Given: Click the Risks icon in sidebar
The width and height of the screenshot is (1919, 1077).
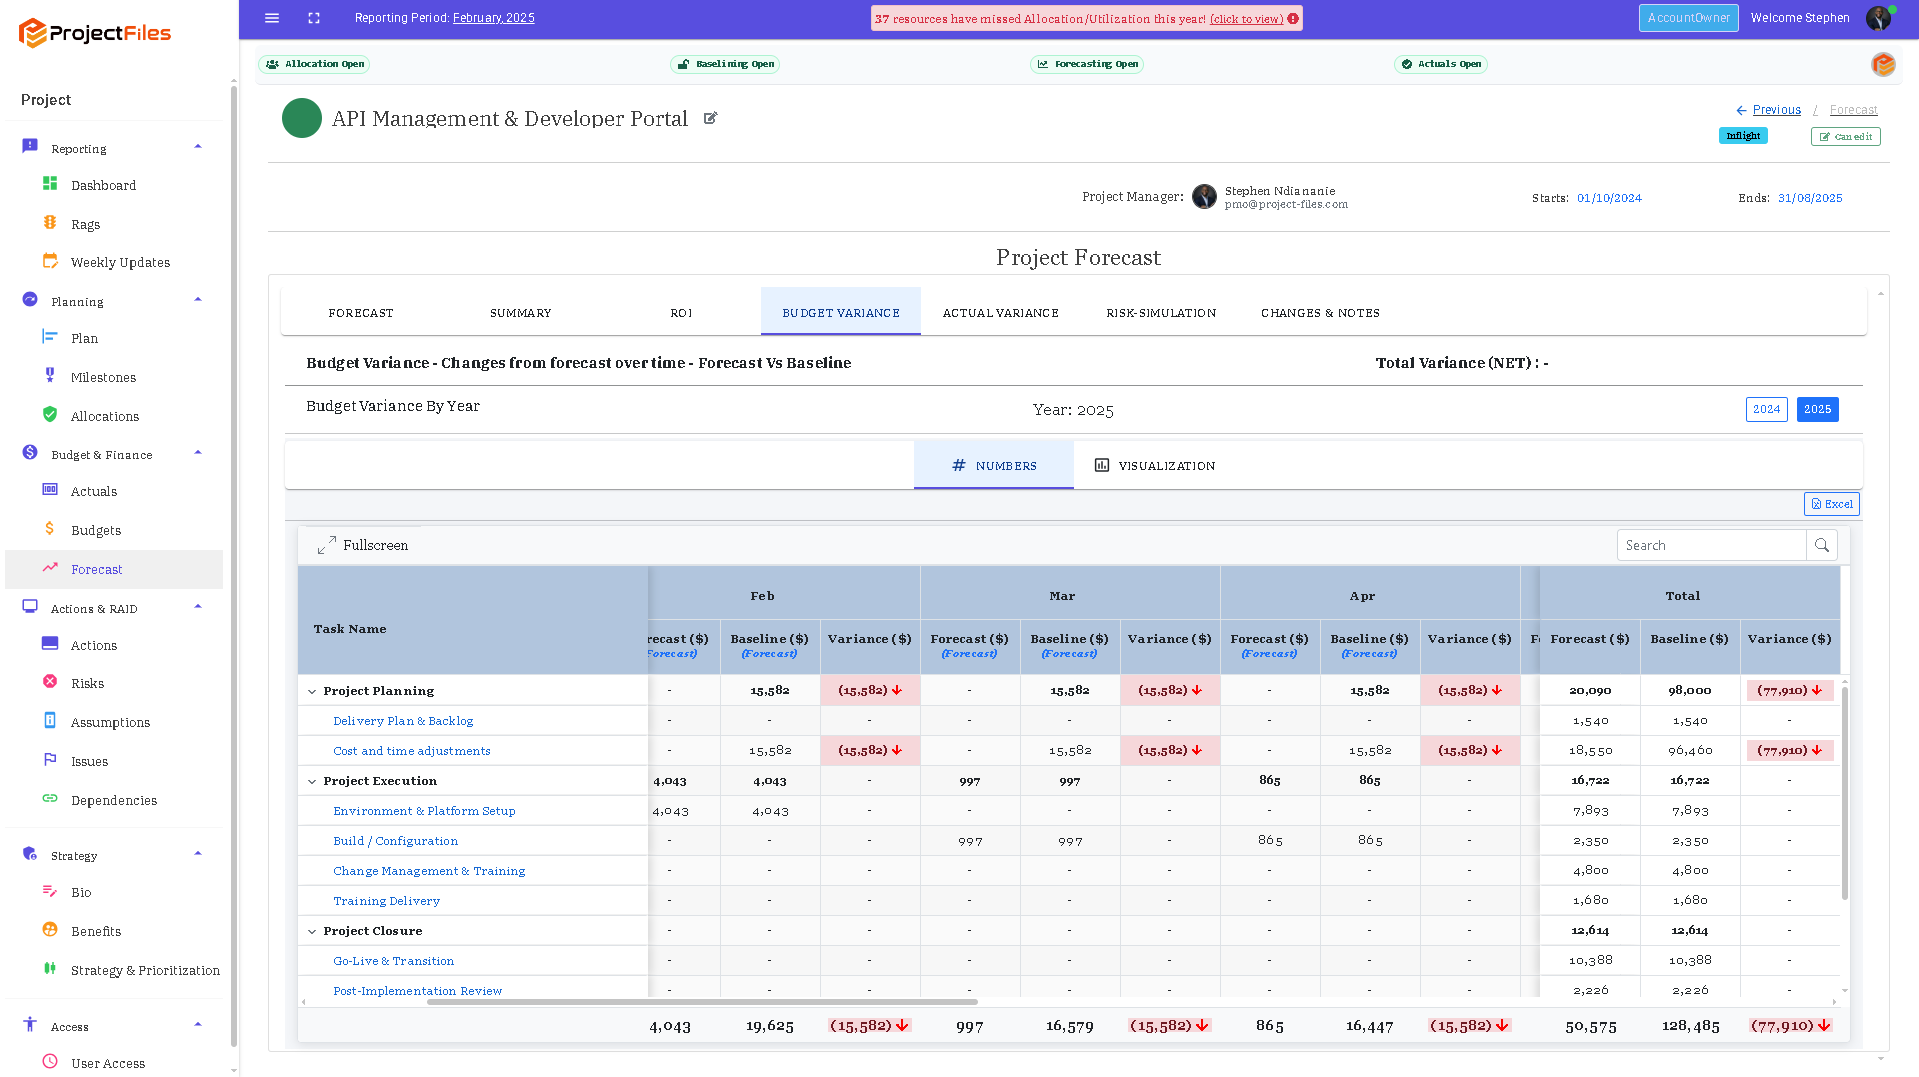Looking at the screenshot, I should (50, 682).
